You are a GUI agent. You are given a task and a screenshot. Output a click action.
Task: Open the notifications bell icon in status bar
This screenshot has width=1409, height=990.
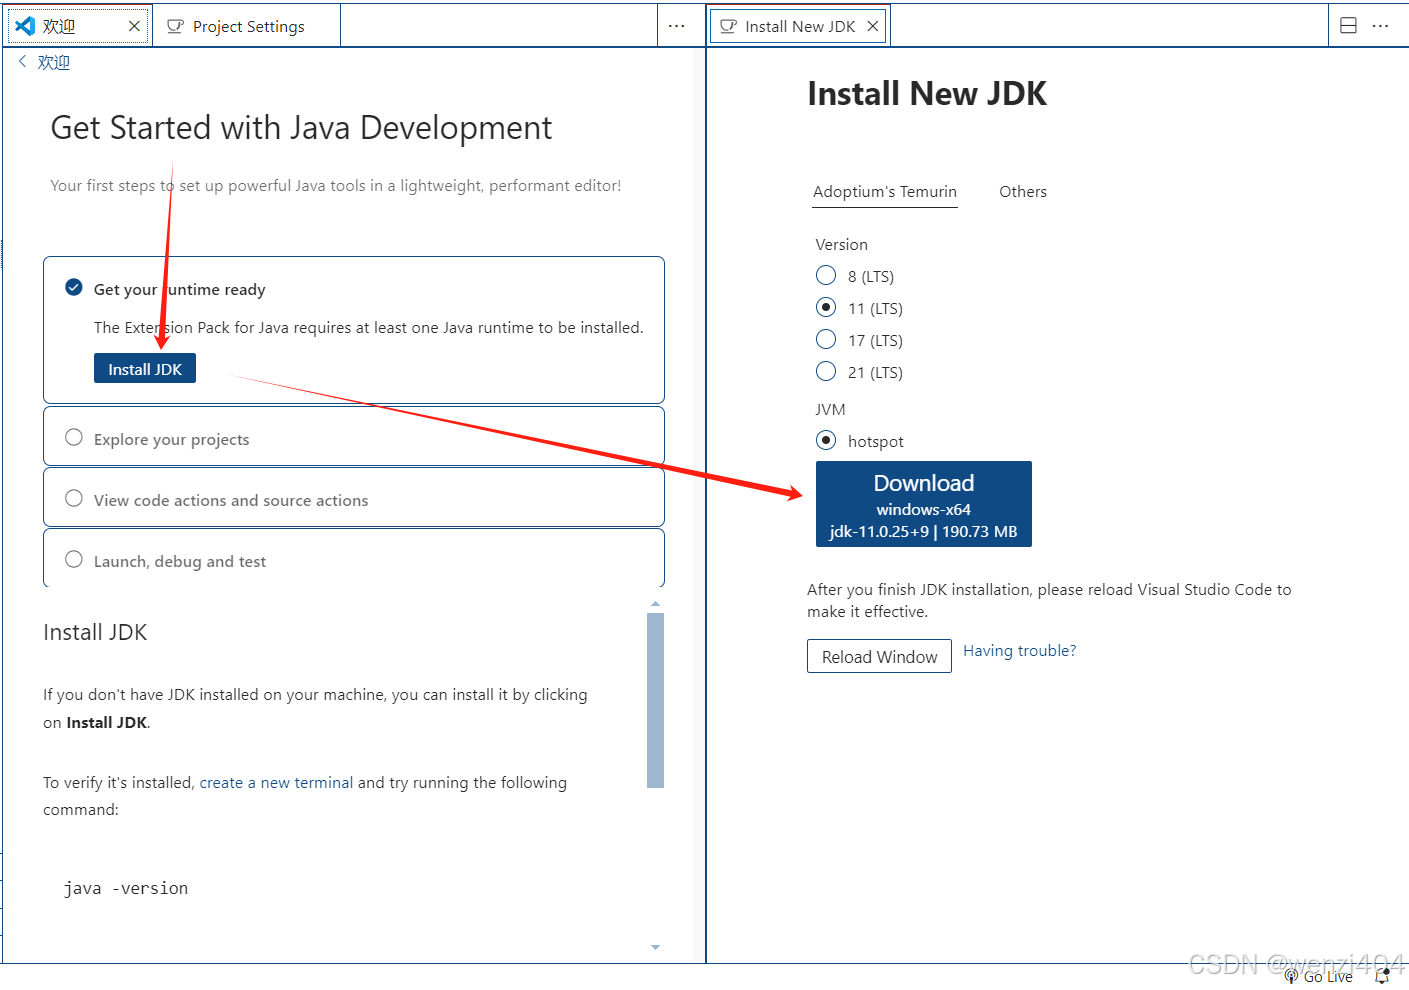coord(1383,976)
